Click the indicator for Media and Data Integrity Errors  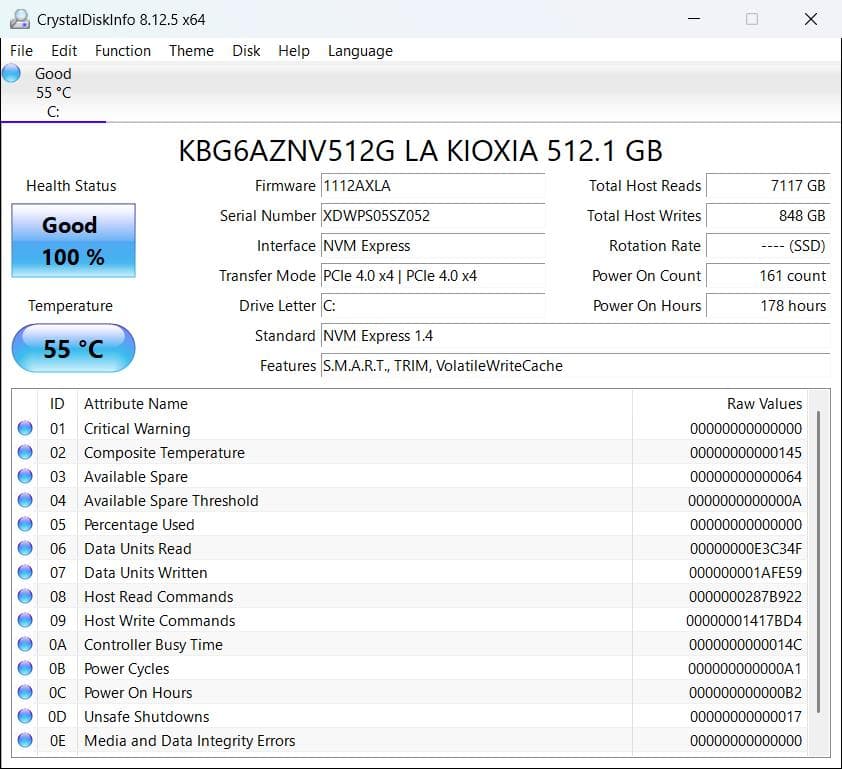(x=25, y=740)
